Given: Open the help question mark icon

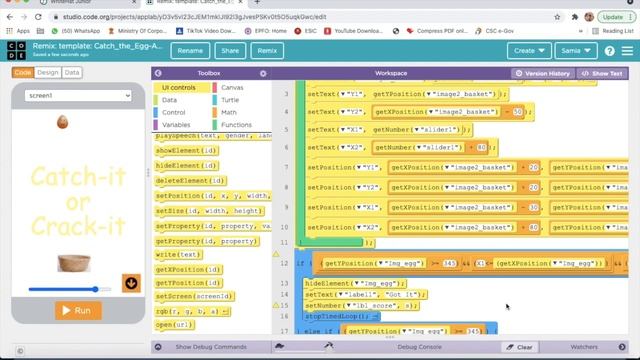Looking at the screenshot, I should click(x=609, y=51).
